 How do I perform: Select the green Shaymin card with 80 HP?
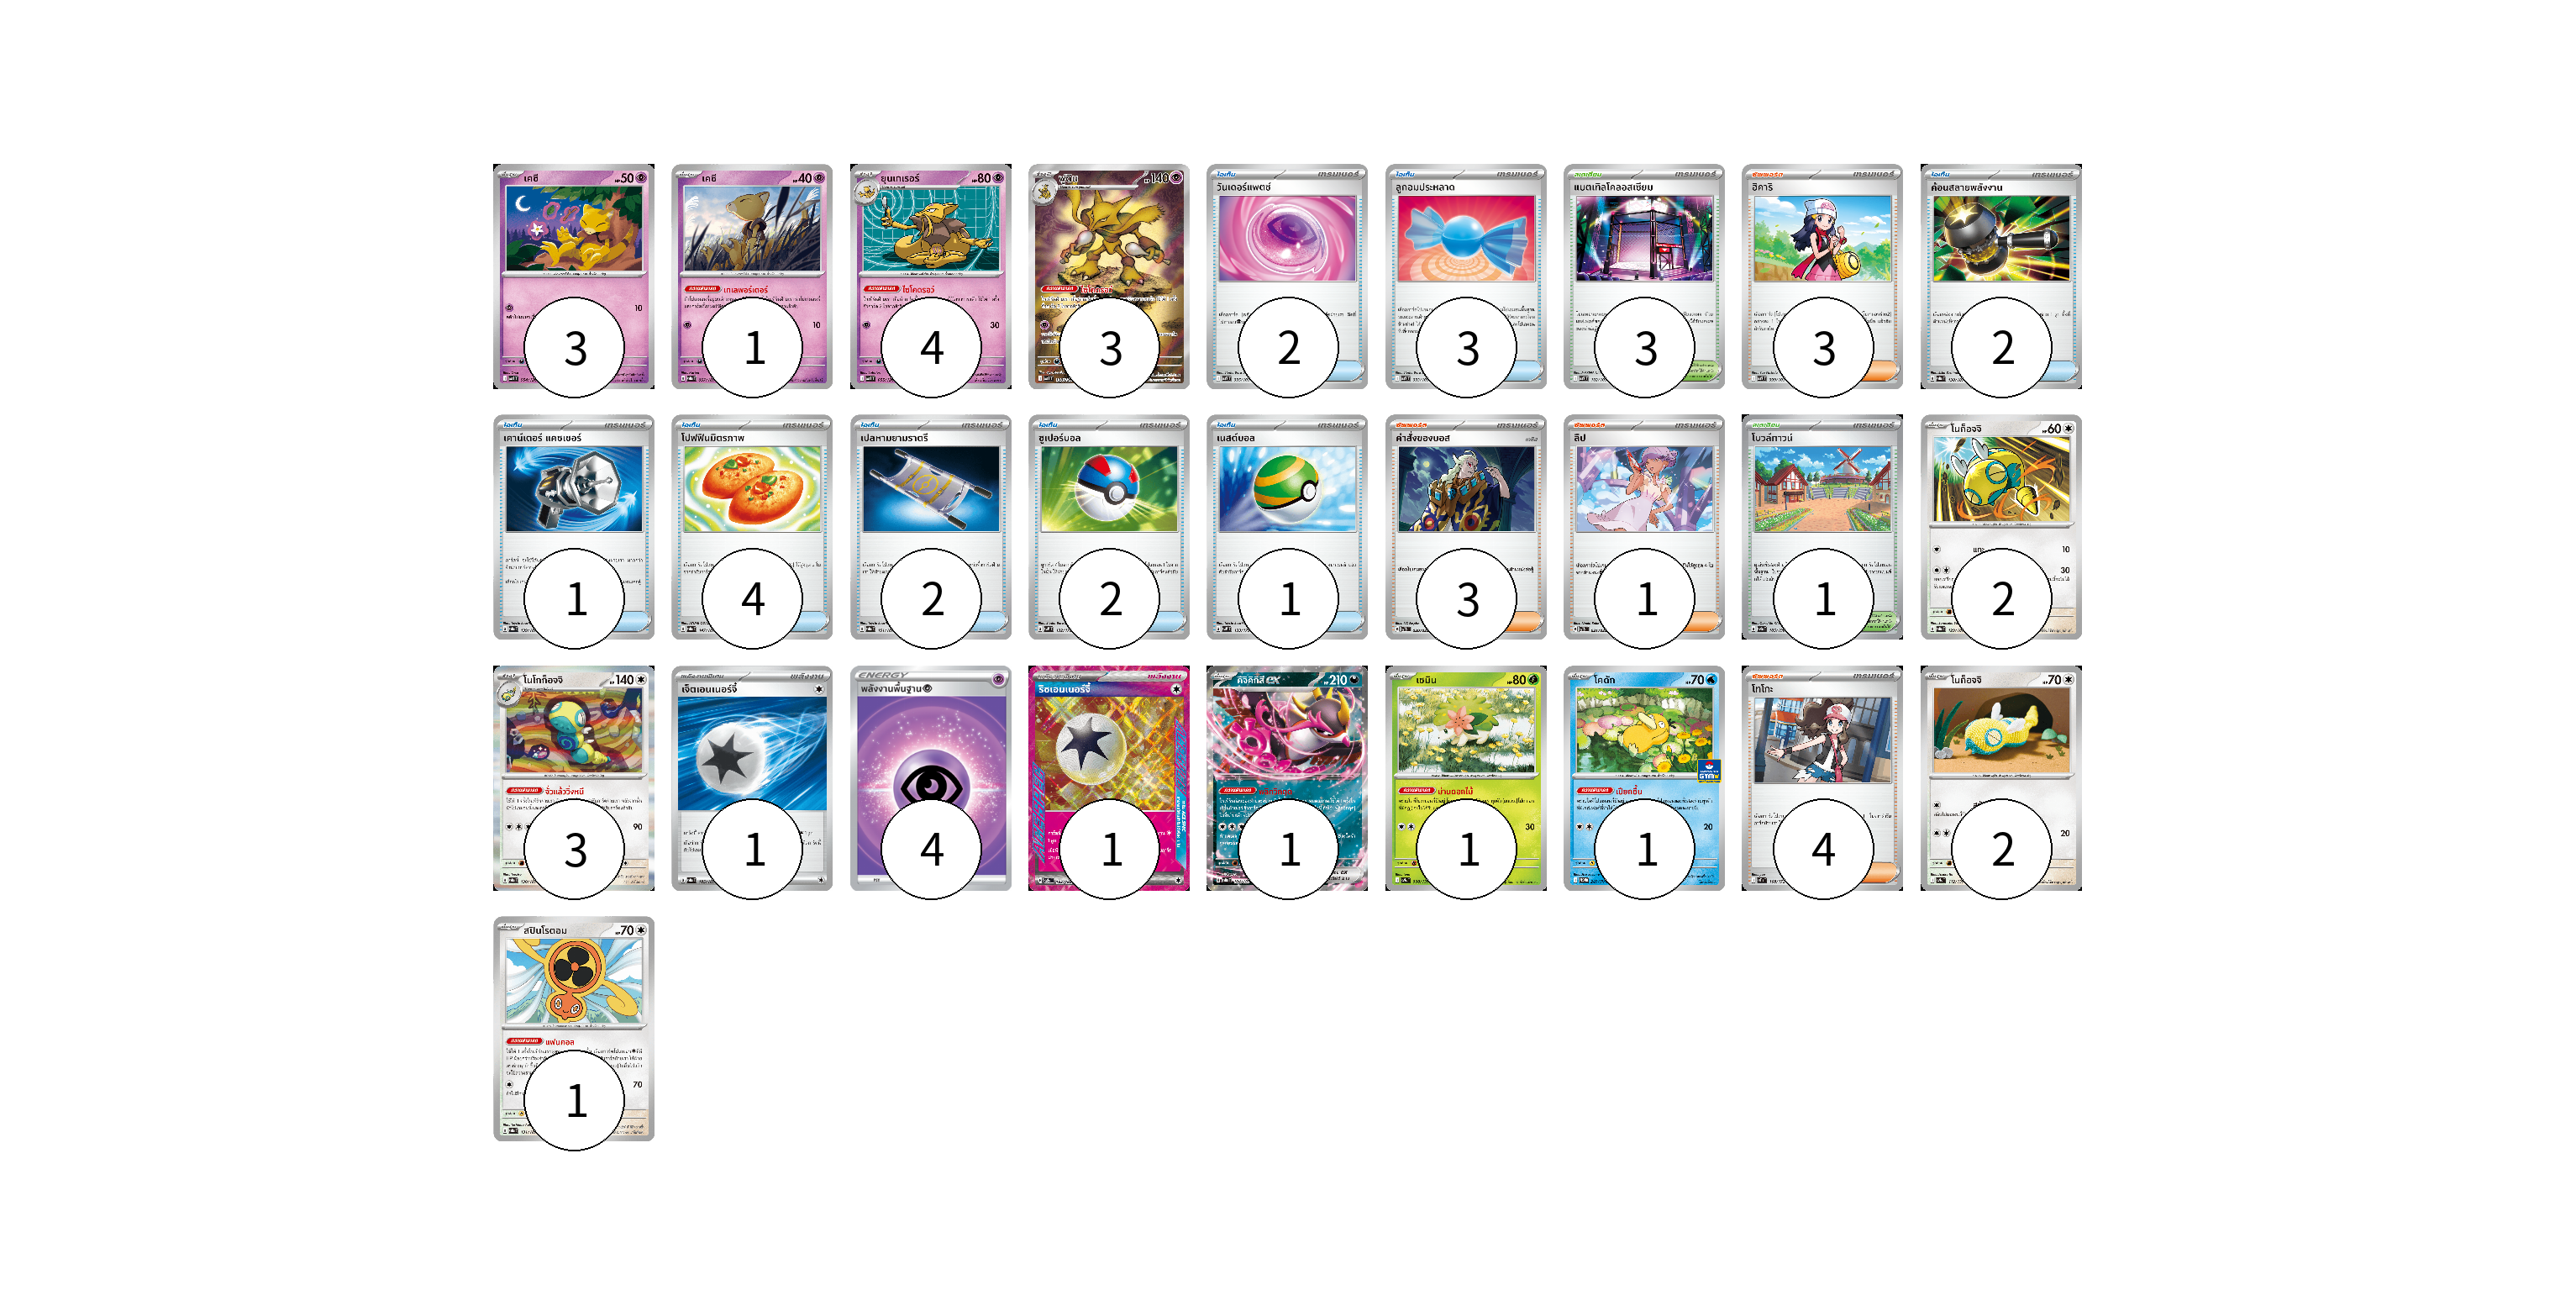coord(1465,778)
